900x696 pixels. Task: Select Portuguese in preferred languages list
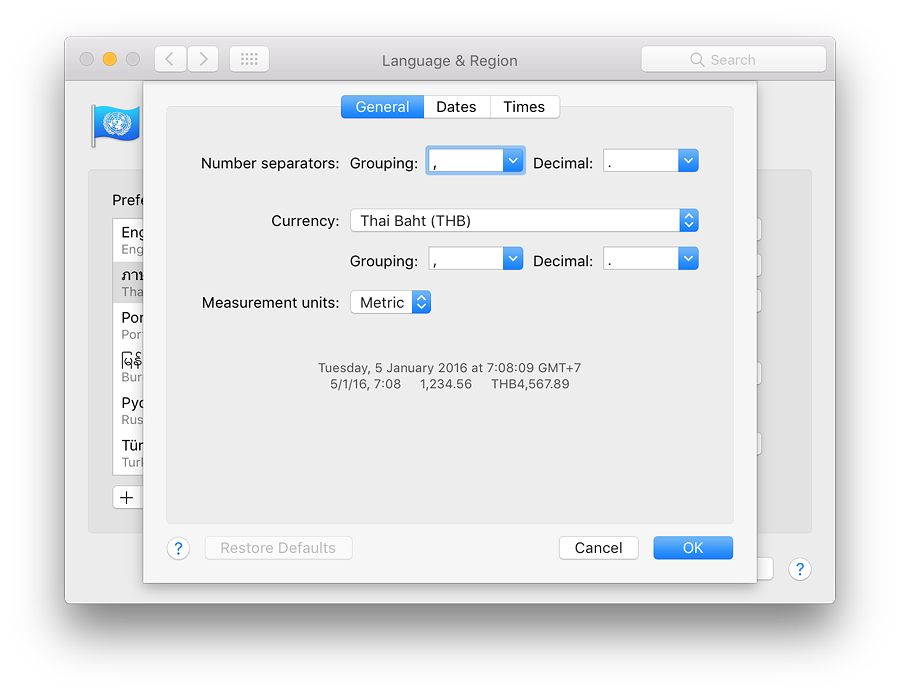(x=128, y=325)
